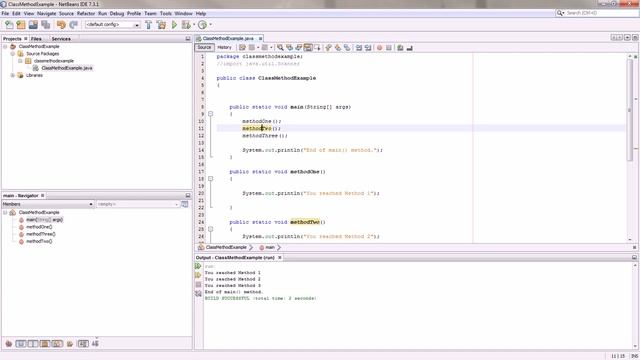Collapse the ClassMethodExample project node

pyautogui.click(x=5, y=47)
